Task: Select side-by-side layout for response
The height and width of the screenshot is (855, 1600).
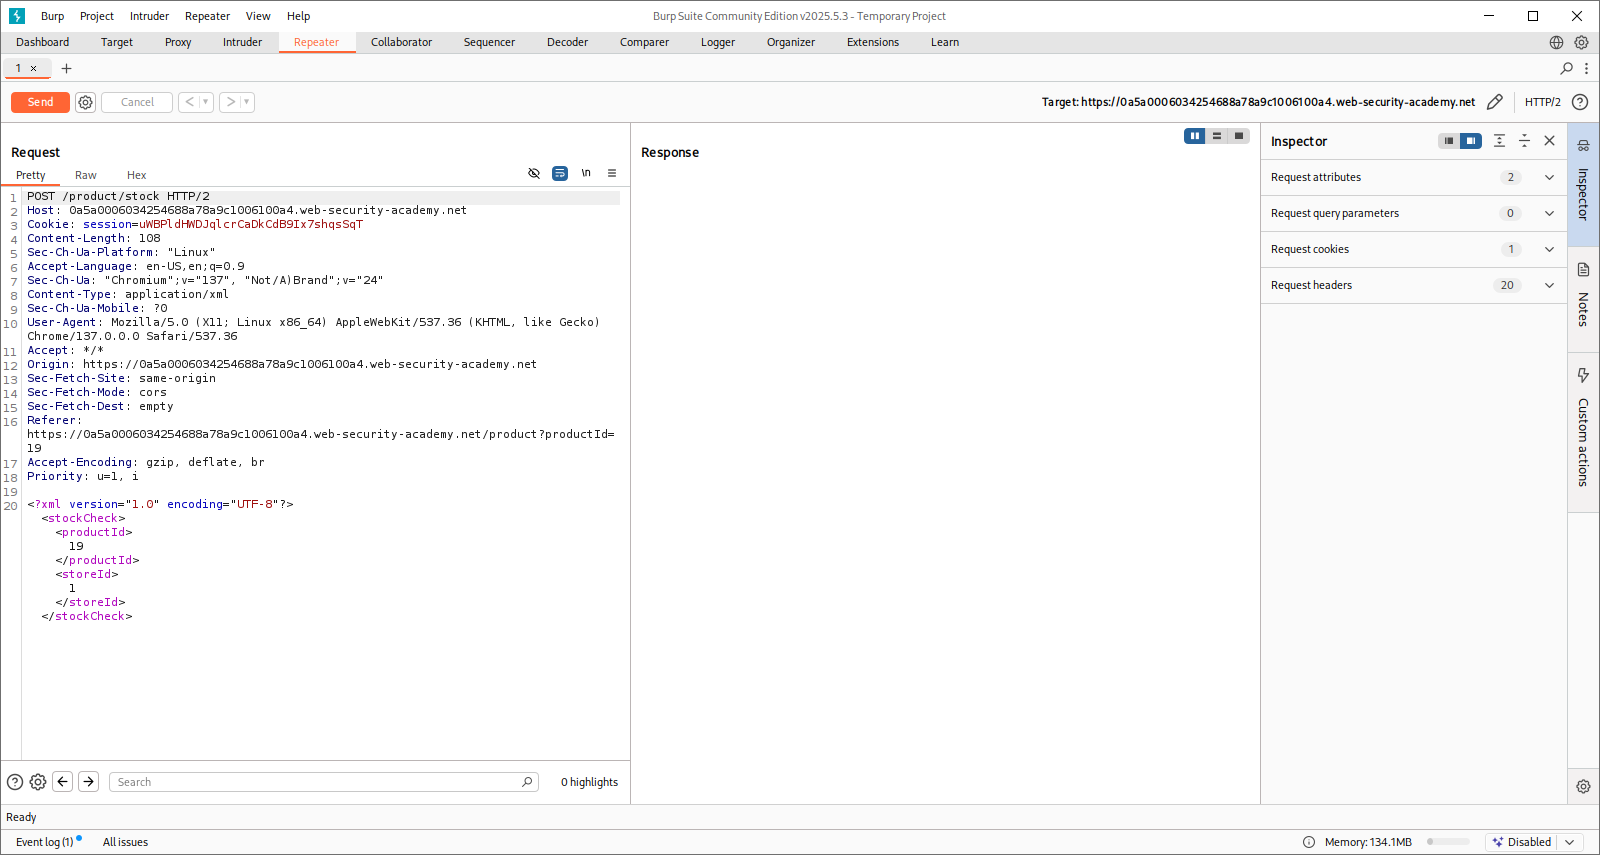Action: [1195, 136]
